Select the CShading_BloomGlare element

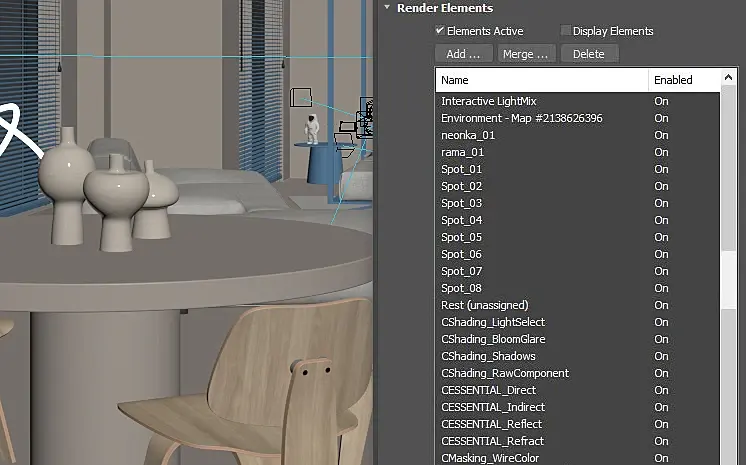coord(578,339)
